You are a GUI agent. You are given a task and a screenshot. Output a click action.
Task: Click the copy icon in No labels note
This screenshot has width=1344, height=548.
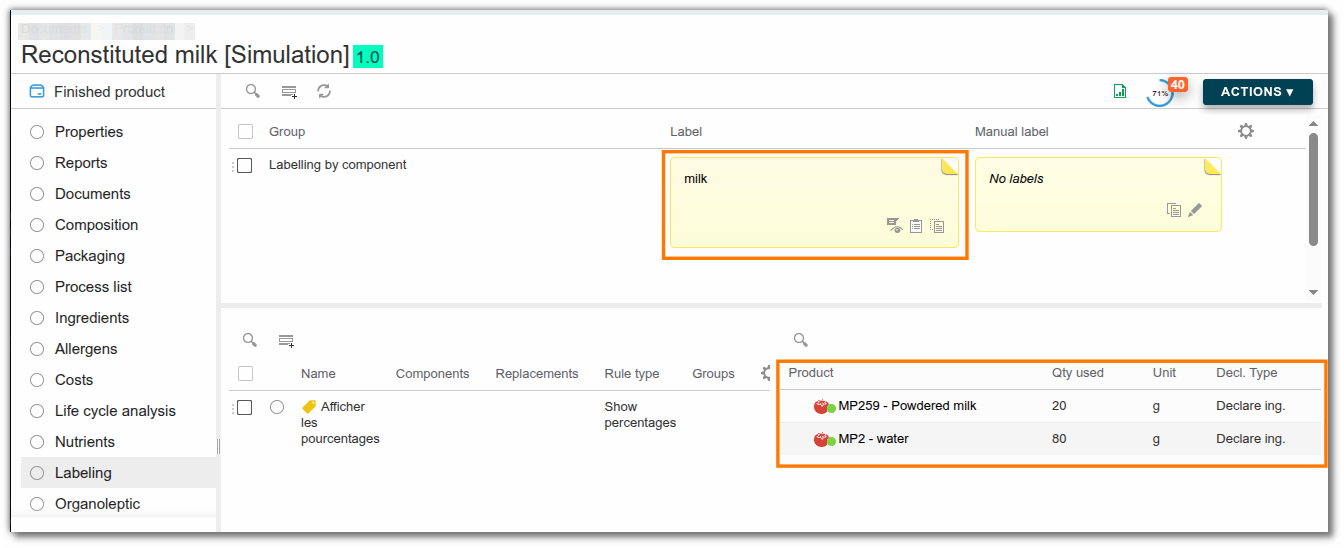[1174, 210]
